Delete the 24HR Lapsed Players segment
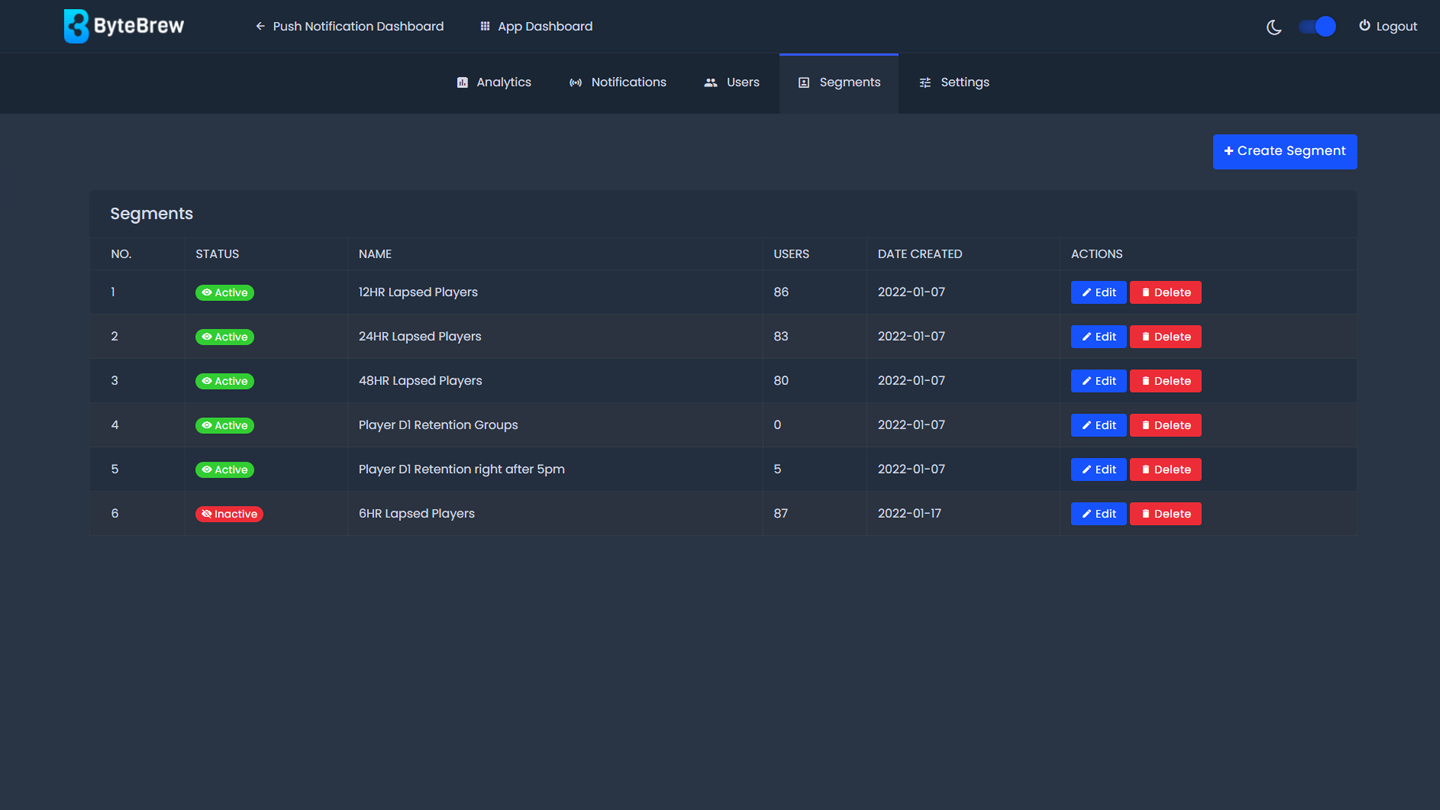 click(1165, 337)
